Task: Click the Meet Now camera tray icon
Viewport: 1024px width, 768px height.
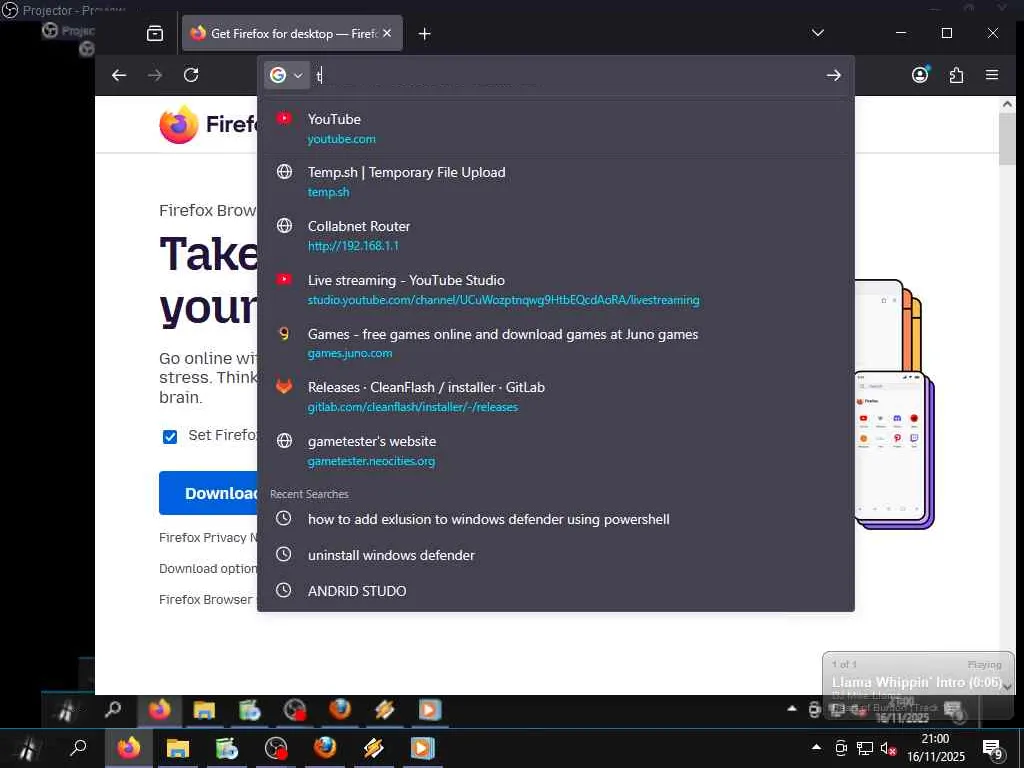Action: (x=841, y=748)
